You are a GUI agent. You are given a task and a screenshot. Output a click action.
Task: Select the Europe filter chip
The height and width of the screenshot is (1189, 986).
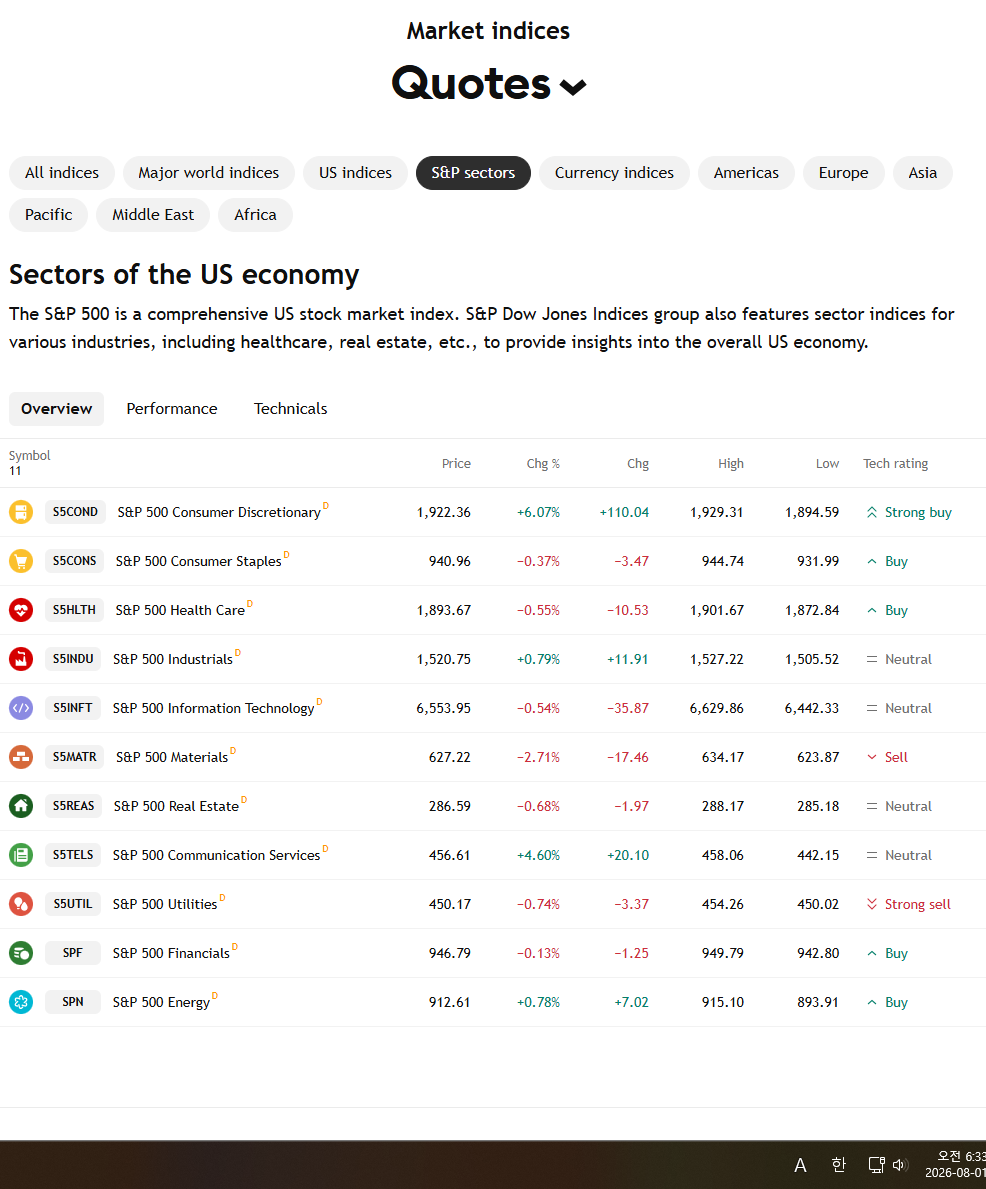coord(843,173)
